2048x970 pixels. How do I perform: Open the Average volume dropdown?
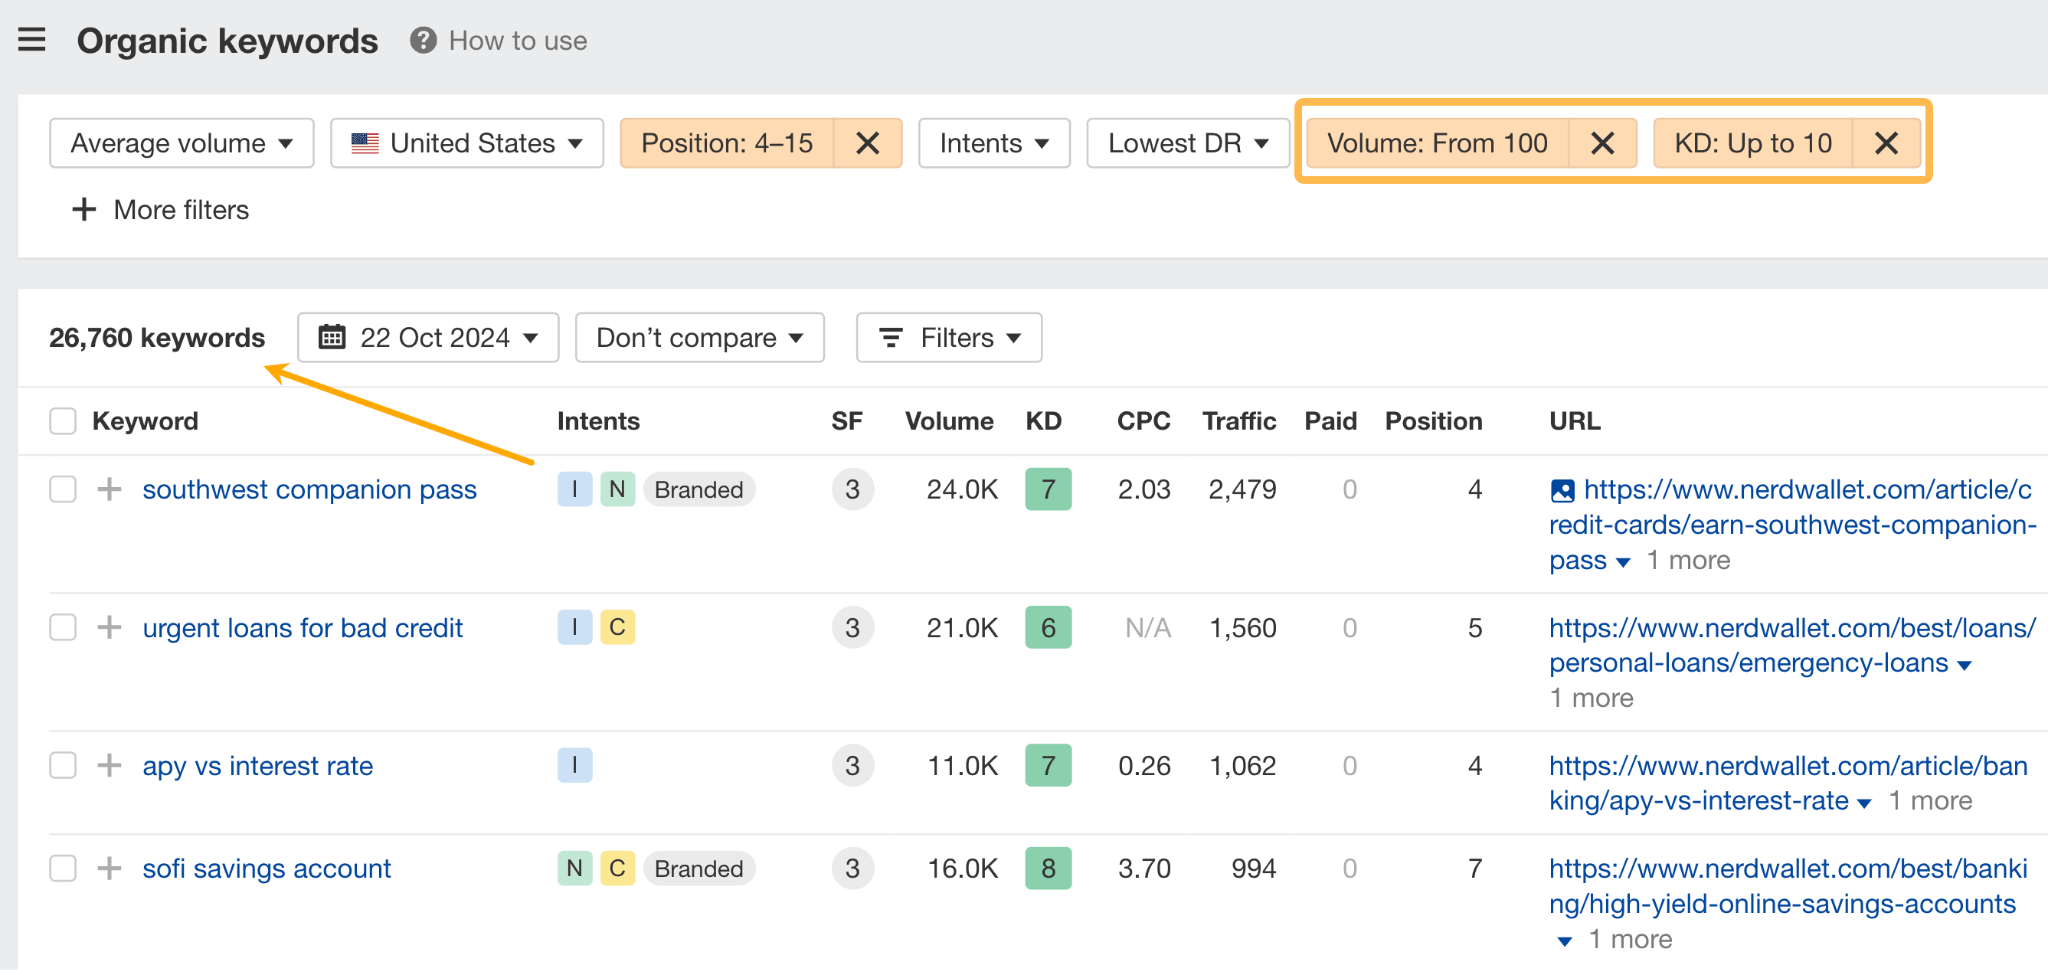coord(180,143)
